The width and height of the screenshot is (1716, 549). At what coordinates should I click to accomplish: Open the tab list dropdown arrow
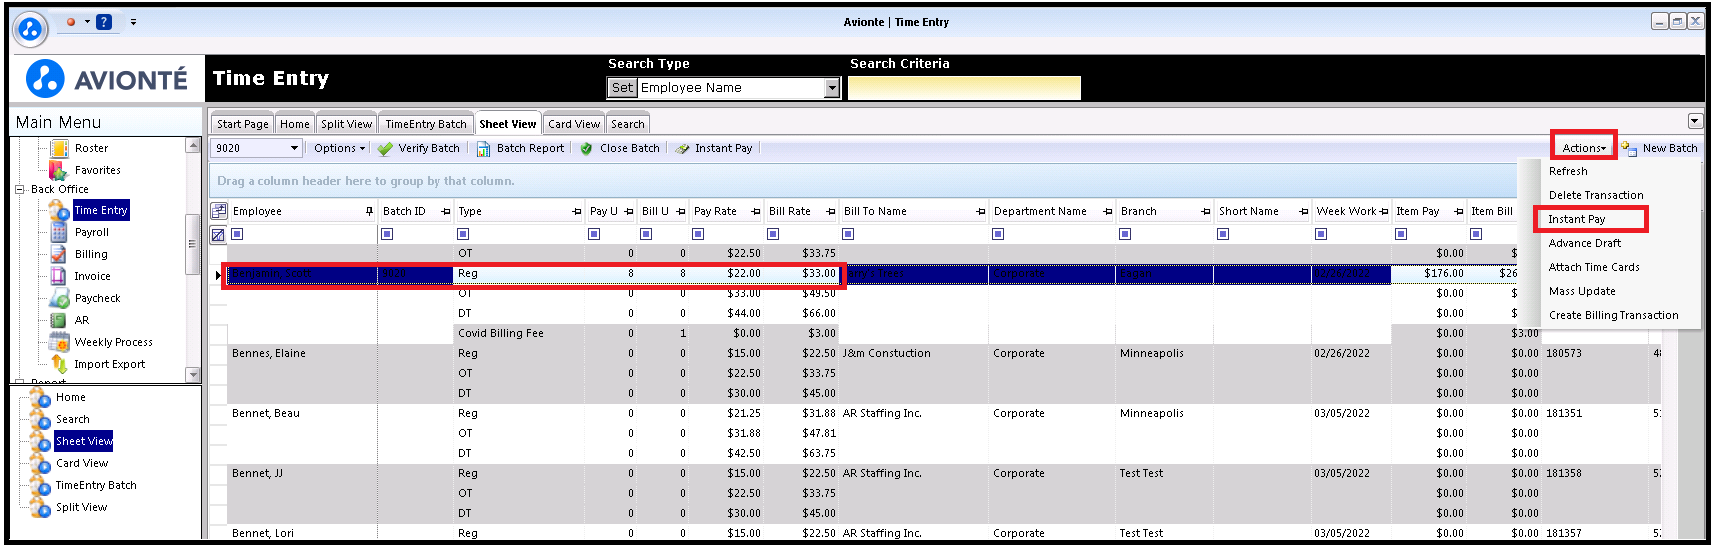[x=1695, y=121]
